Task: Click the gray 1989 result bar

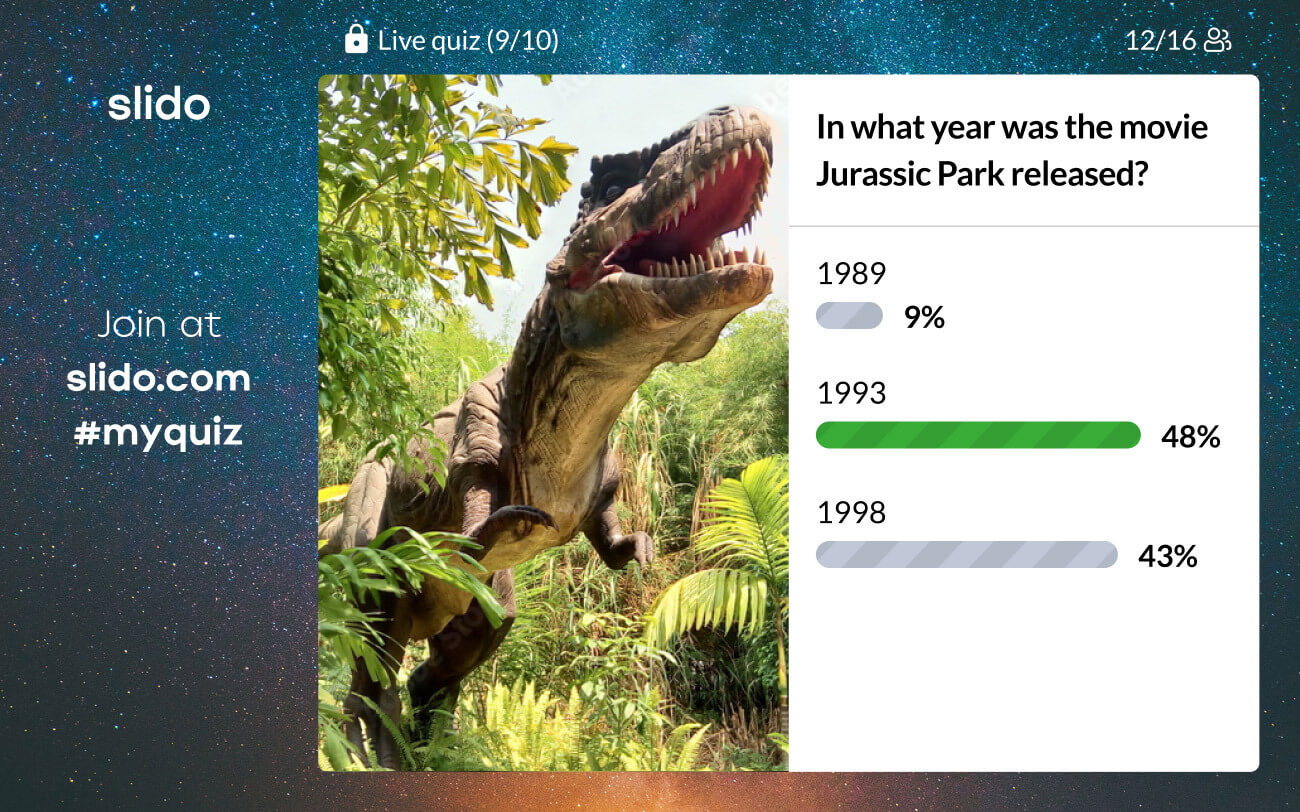Action: point(849,316)
